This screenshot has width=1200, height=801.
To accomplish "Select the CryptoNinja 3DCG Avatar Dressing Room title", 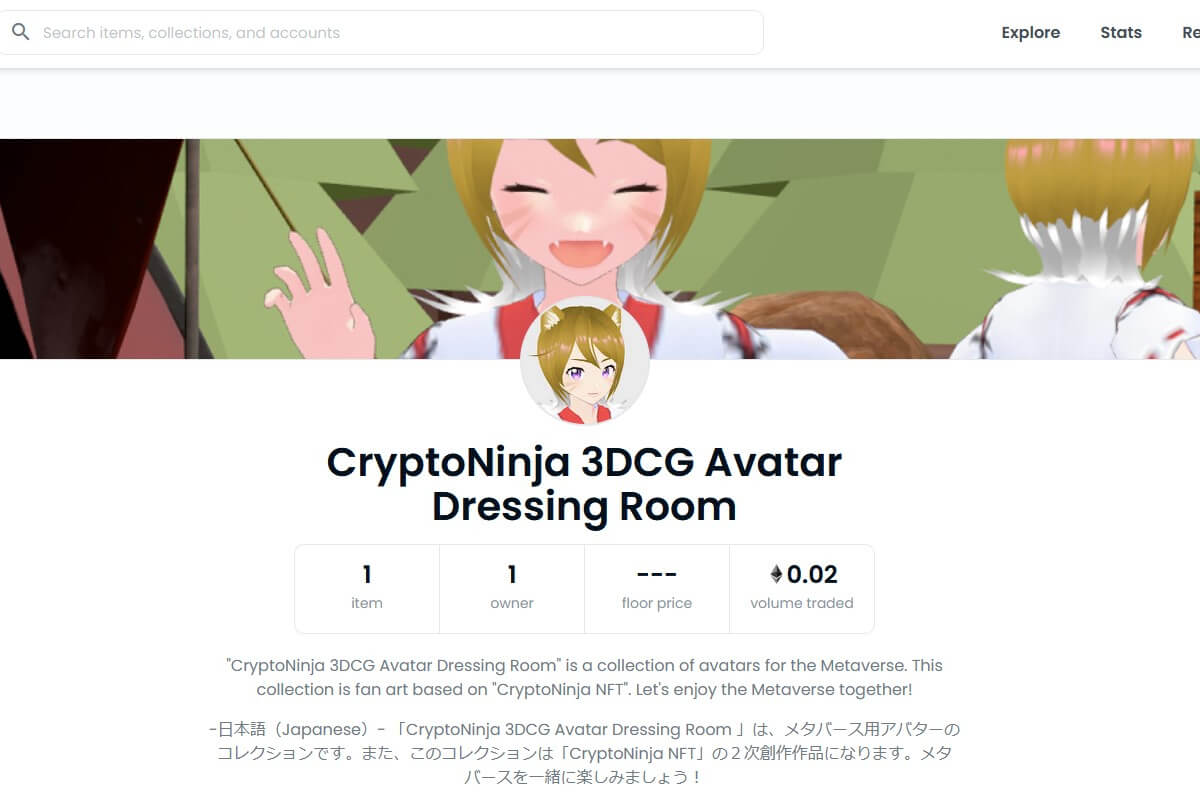I will click(585, 484).
